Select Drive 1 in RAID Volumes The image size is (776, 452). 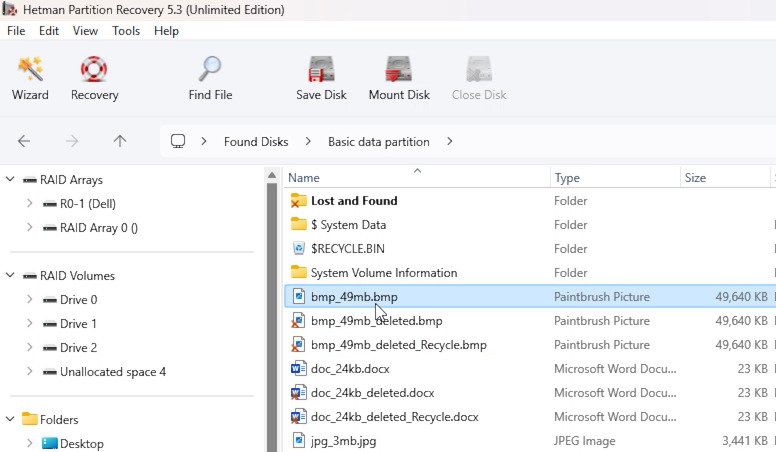click(x=78, y=324)
